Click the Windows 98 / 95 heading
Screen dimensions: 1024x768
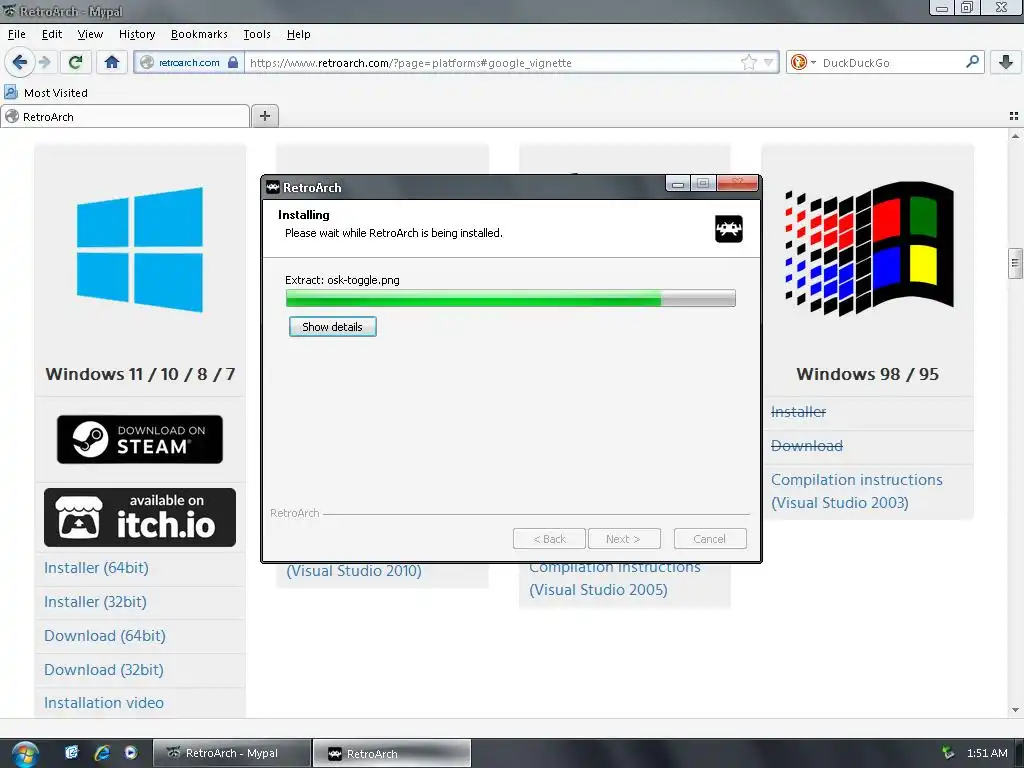click(x=867, y=374)
